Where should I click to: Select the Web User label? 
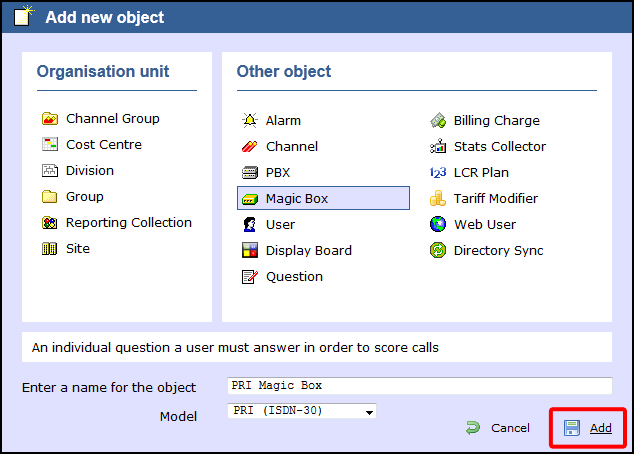[x=485, y=224]
